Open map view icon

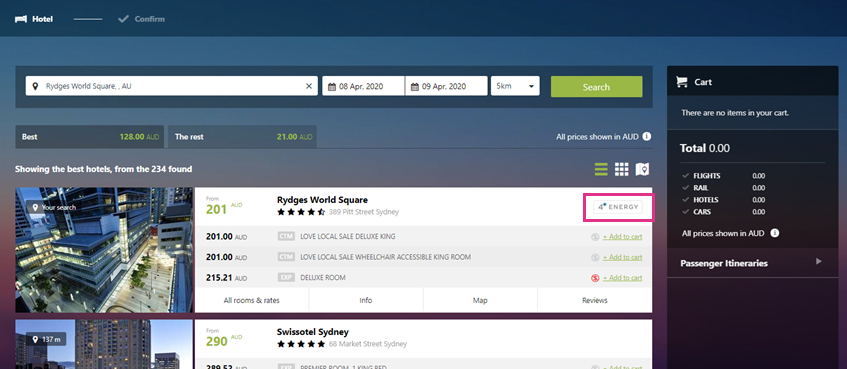click(x=642, y=169)
